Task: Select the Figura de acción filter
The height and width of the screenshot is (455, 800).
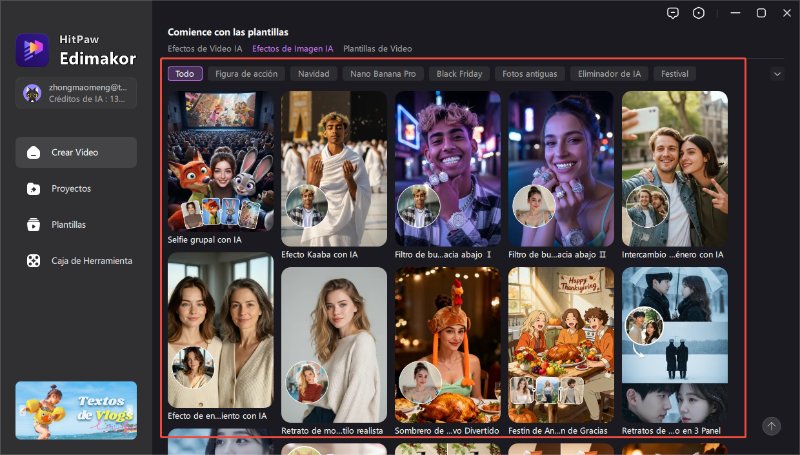Action: point(246,74)
